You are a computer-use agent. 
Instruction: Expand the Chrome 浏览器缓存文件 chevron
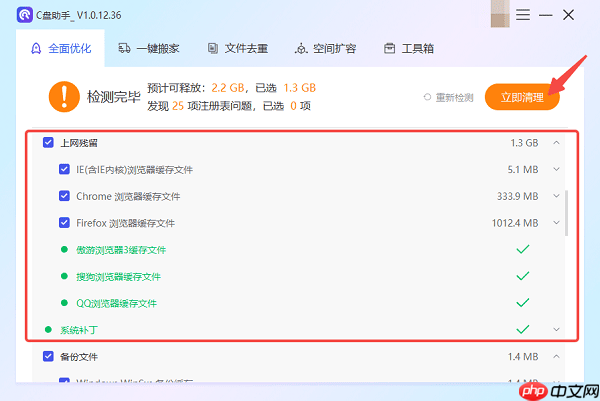coord(556,196)
